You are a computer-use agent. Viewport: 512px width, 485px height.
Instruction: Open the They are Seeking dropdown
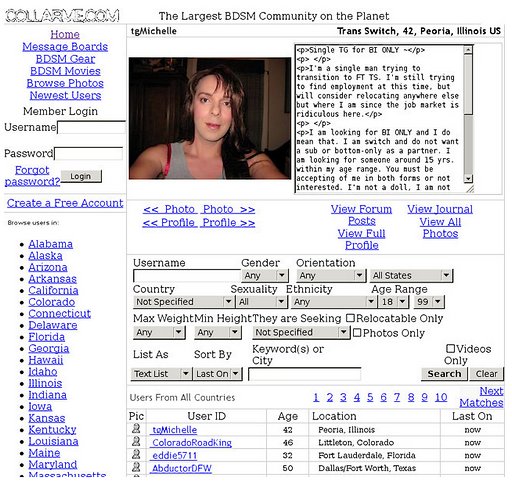click(301, 332)
